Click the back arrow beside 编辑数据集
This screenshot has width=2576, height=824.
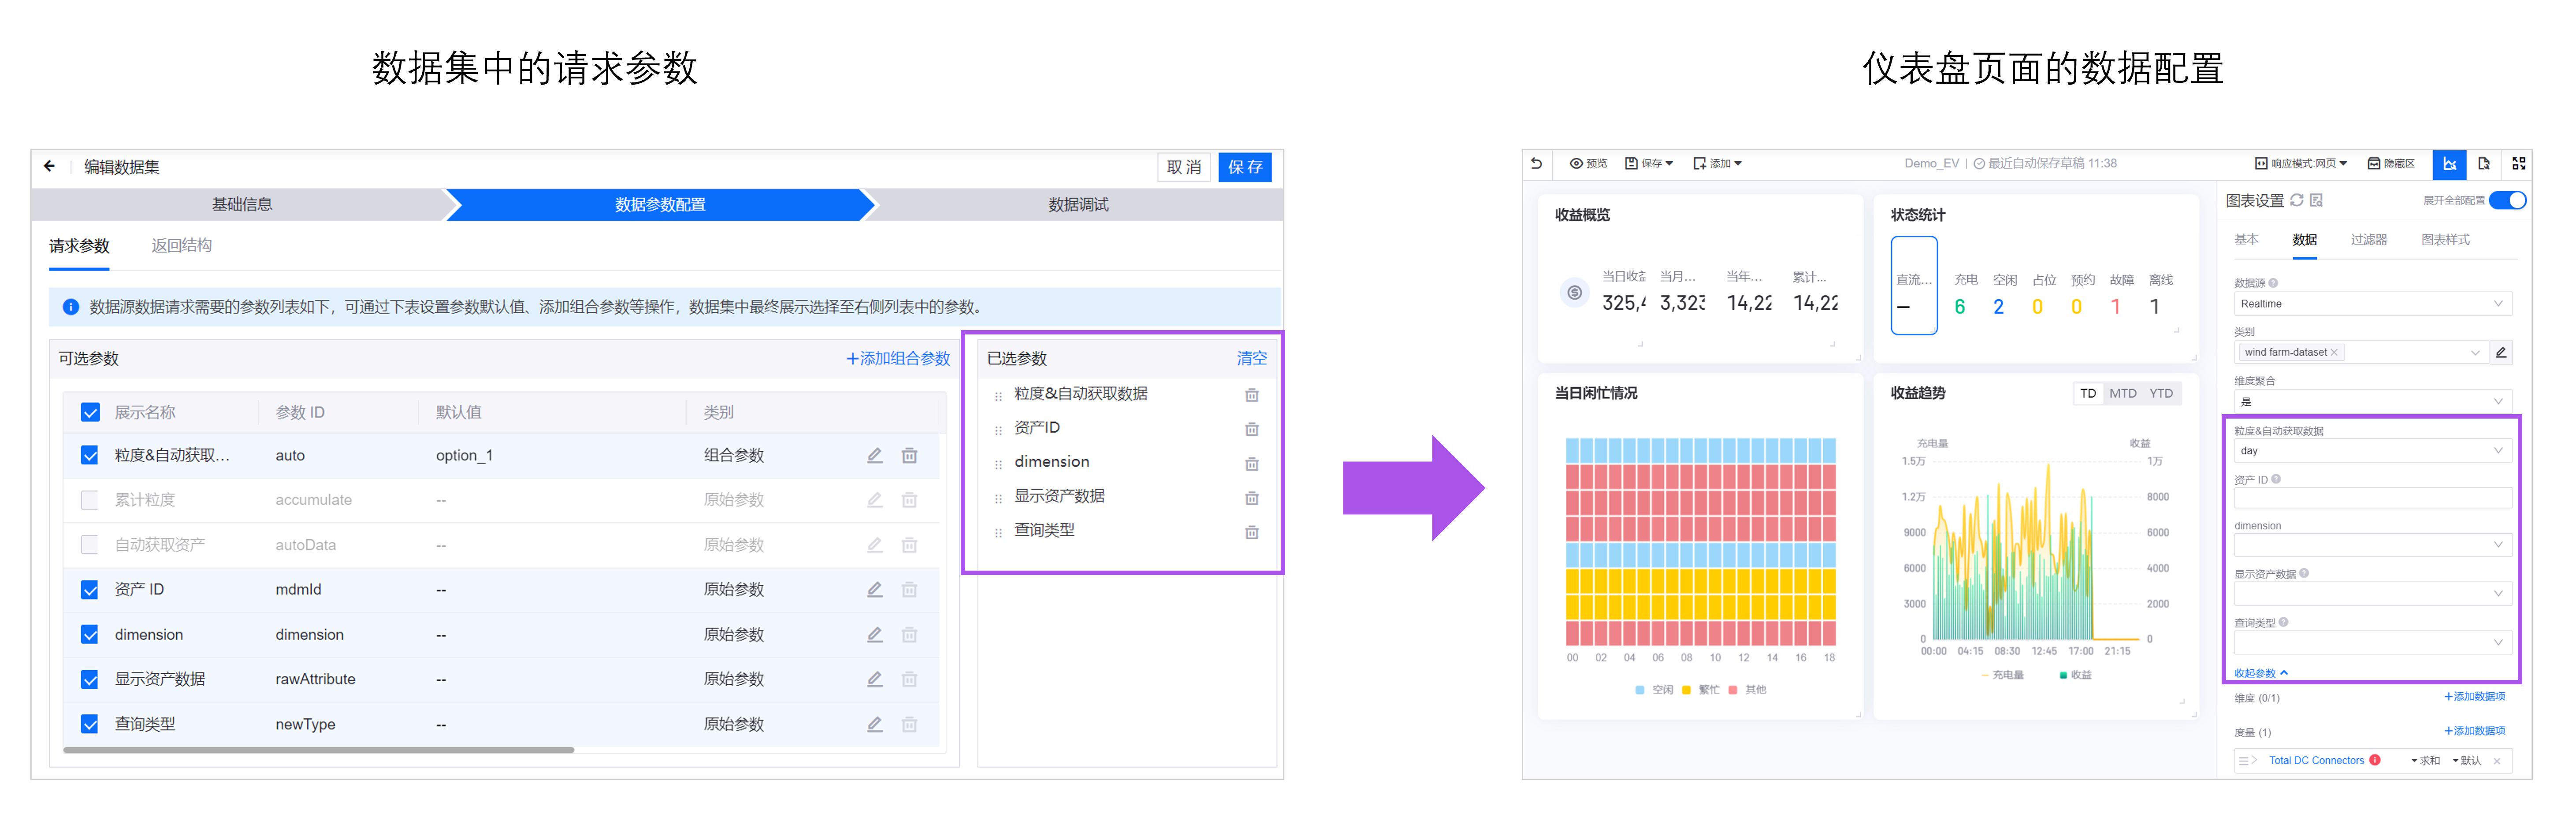[x=49, y=166]
